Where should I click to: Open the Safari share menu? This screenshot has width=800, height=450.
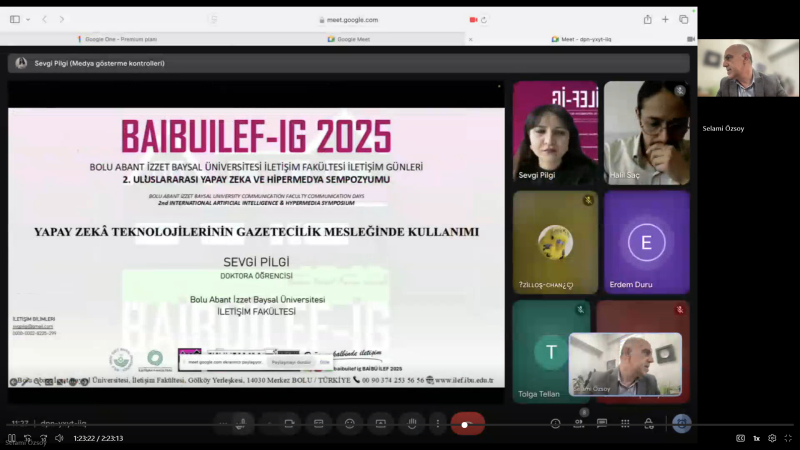[x=647, y=19]
